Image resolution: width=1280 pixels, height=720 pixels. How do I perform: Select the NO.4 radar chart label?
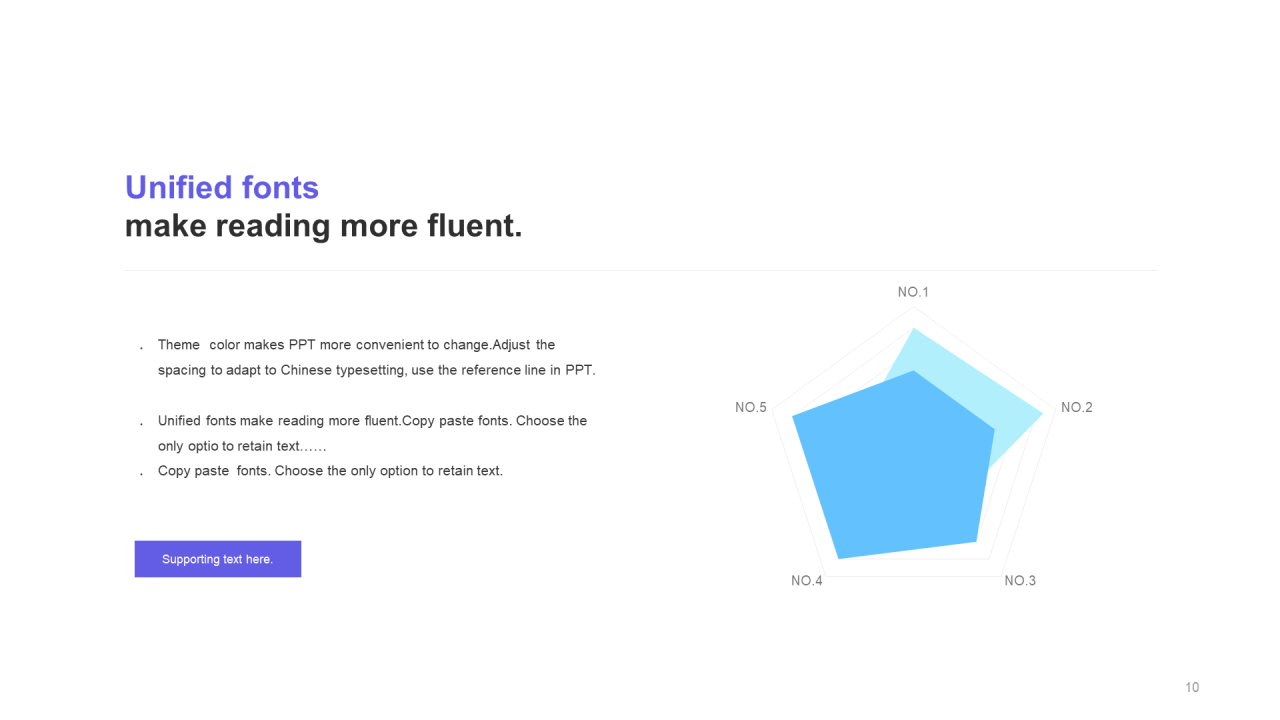coord(807,581)
